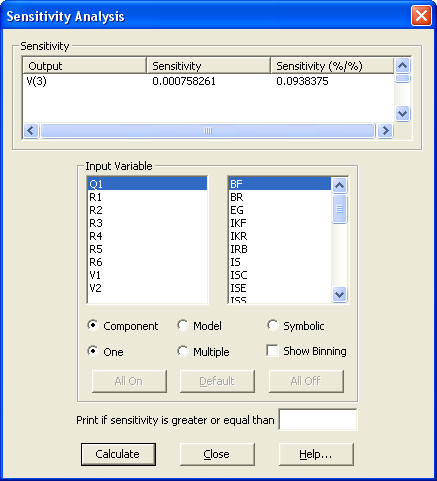Choose the Multiple option
Image resolution: width=437 pixels, height=481 pixels.
pyautogui.click(x=183, y=351)
